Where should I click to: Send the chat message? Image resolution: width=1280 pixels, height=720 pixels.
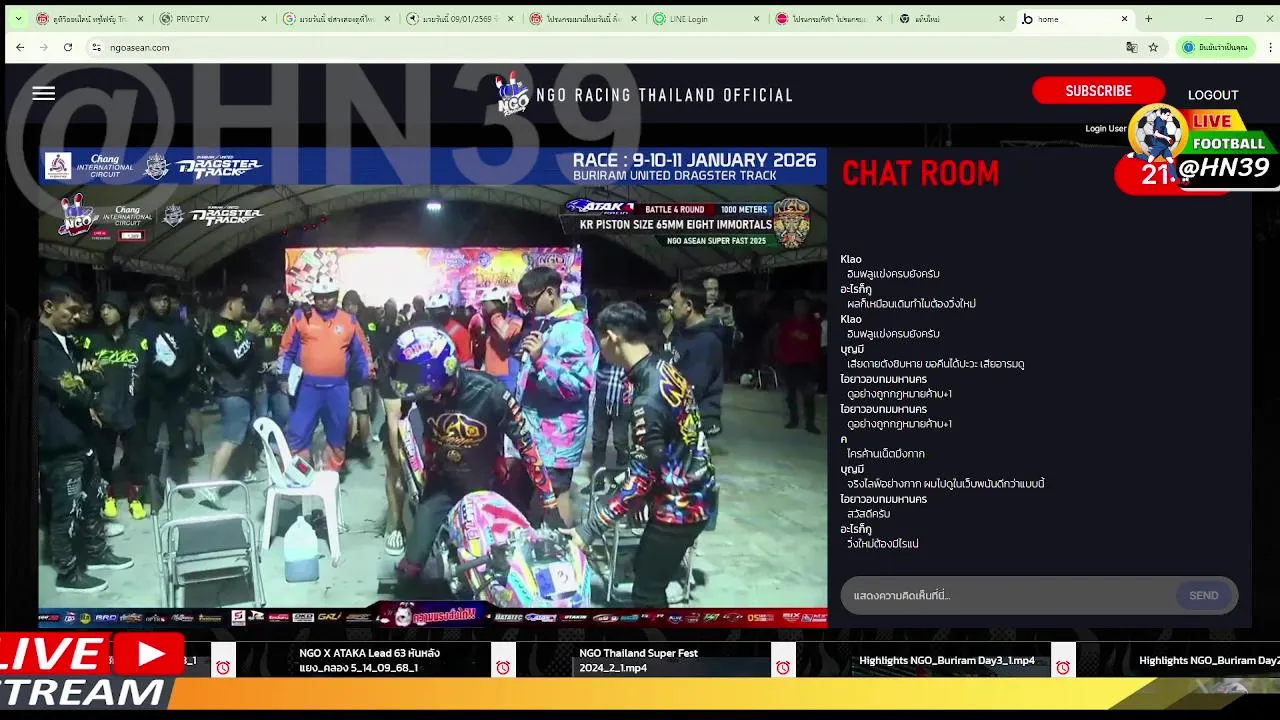1204,596
